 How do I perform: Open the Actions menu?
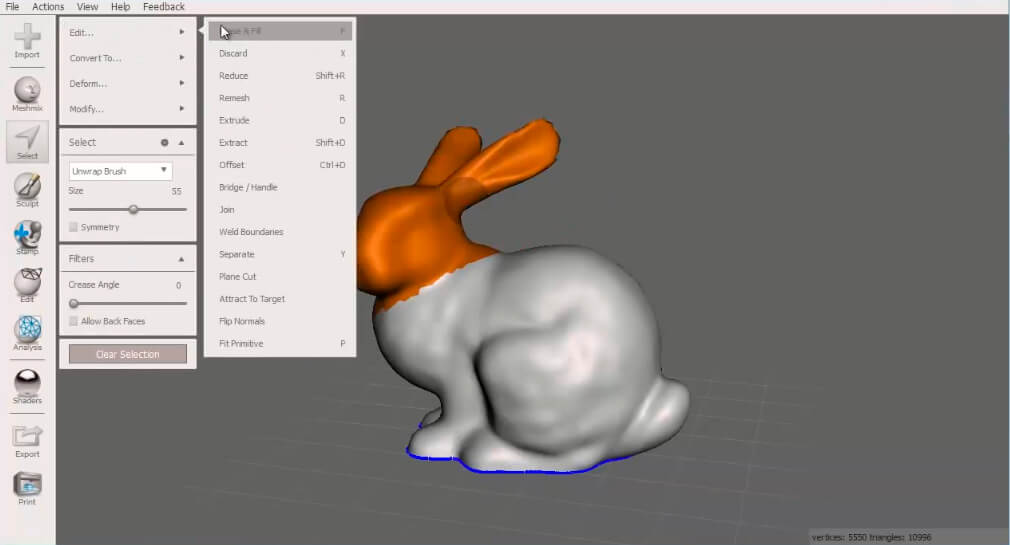point(48,6)
